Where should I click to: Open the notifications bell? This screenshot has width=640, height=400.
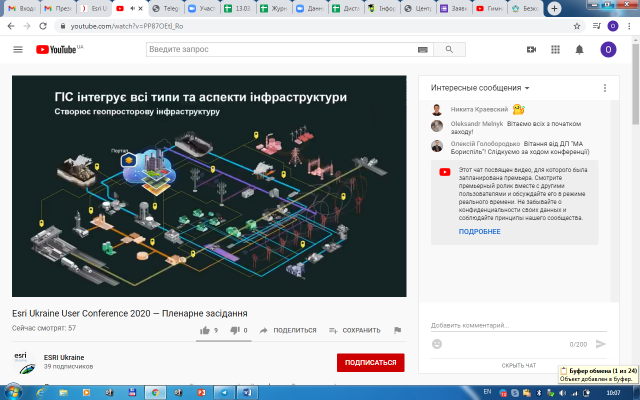click(x=579, y=49)
